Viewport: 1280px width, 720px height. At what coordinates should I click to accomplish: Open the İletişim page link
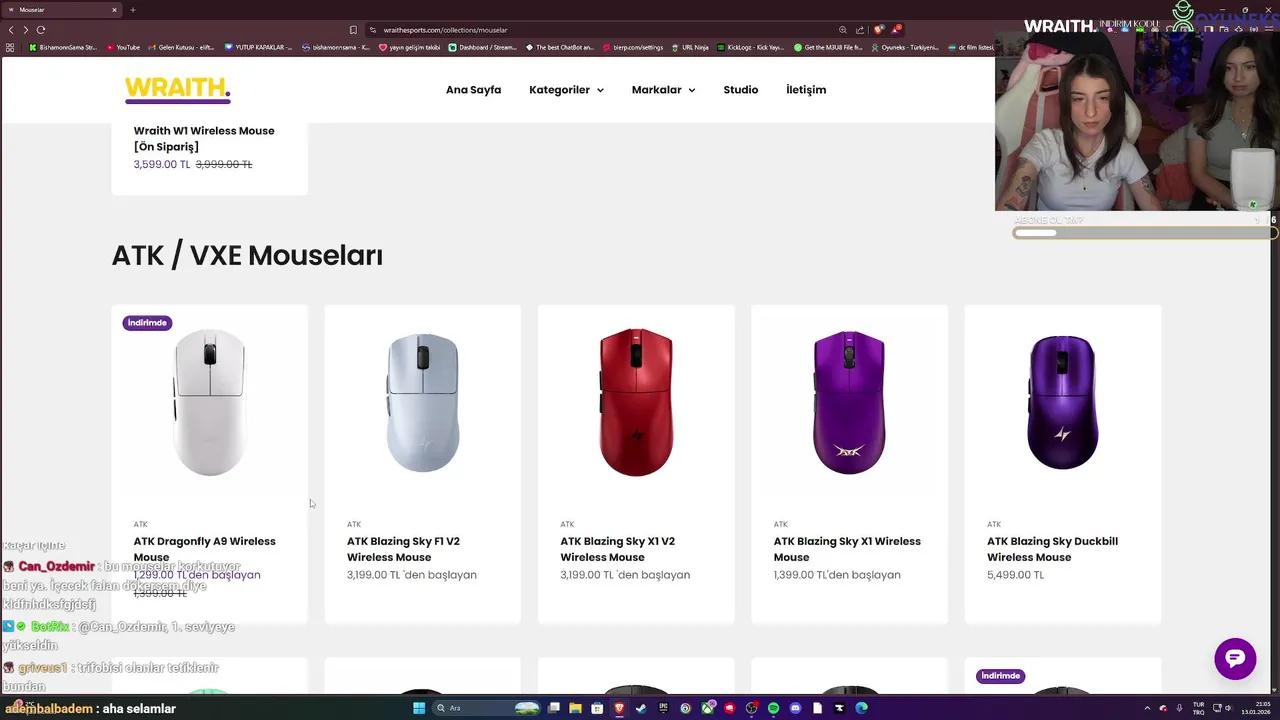806,90
